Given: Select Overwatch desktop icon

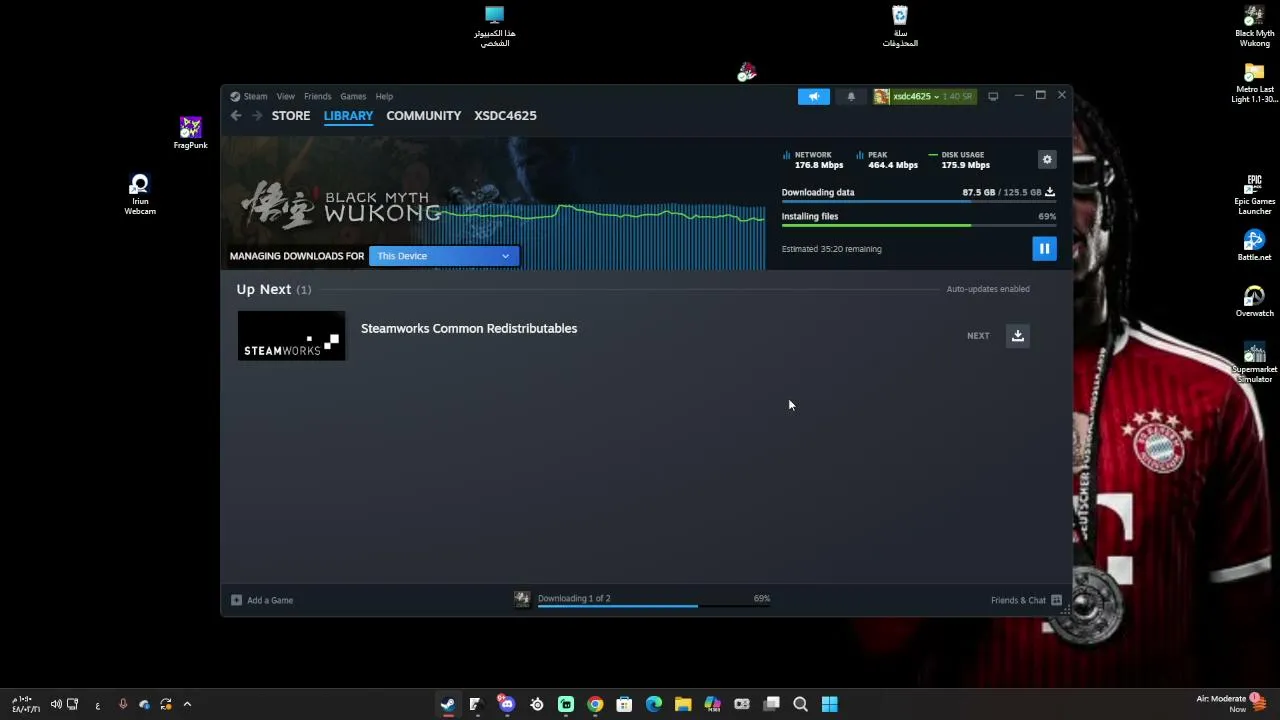Looking at the screenshot, I should [x=1254, y=302].
